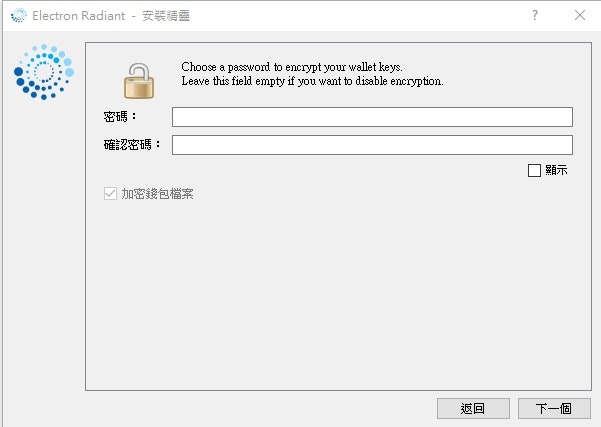601x427 pixels.
Task: Click the "Leave this field empty" text line
Action: tap(312, 81)
